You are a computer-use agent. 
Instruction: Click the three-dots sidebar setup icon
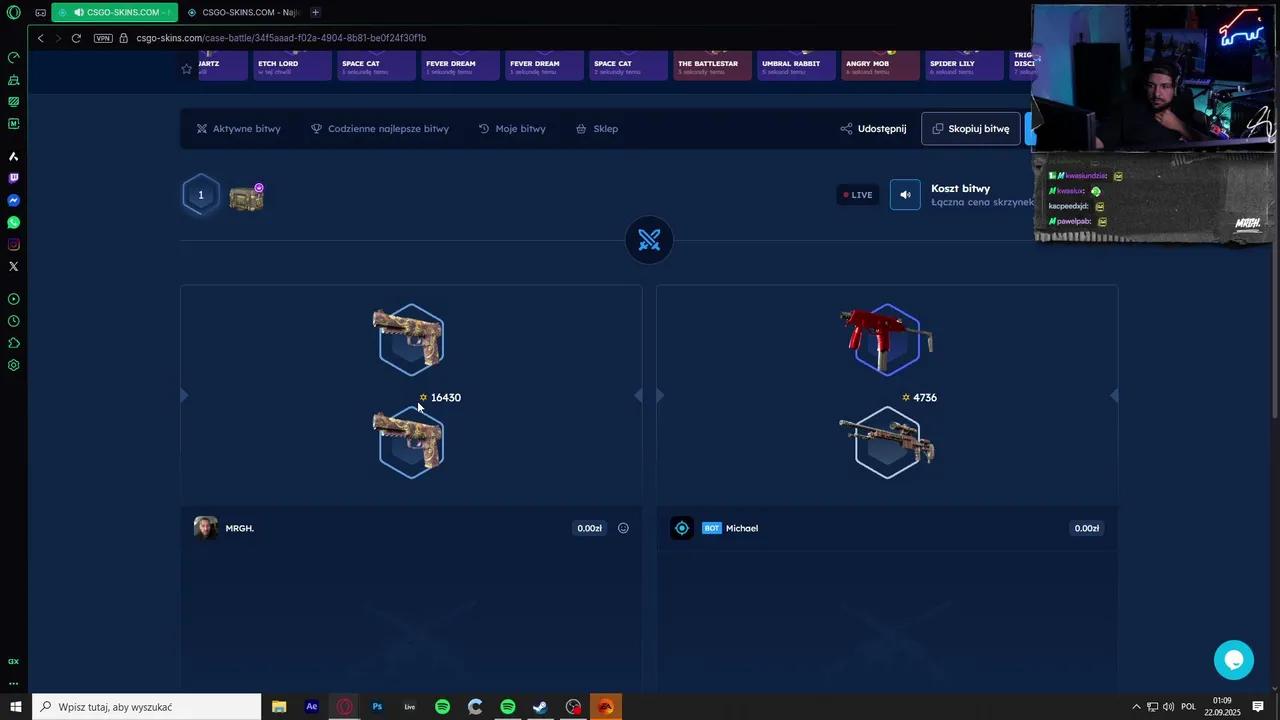click(13, 684)
